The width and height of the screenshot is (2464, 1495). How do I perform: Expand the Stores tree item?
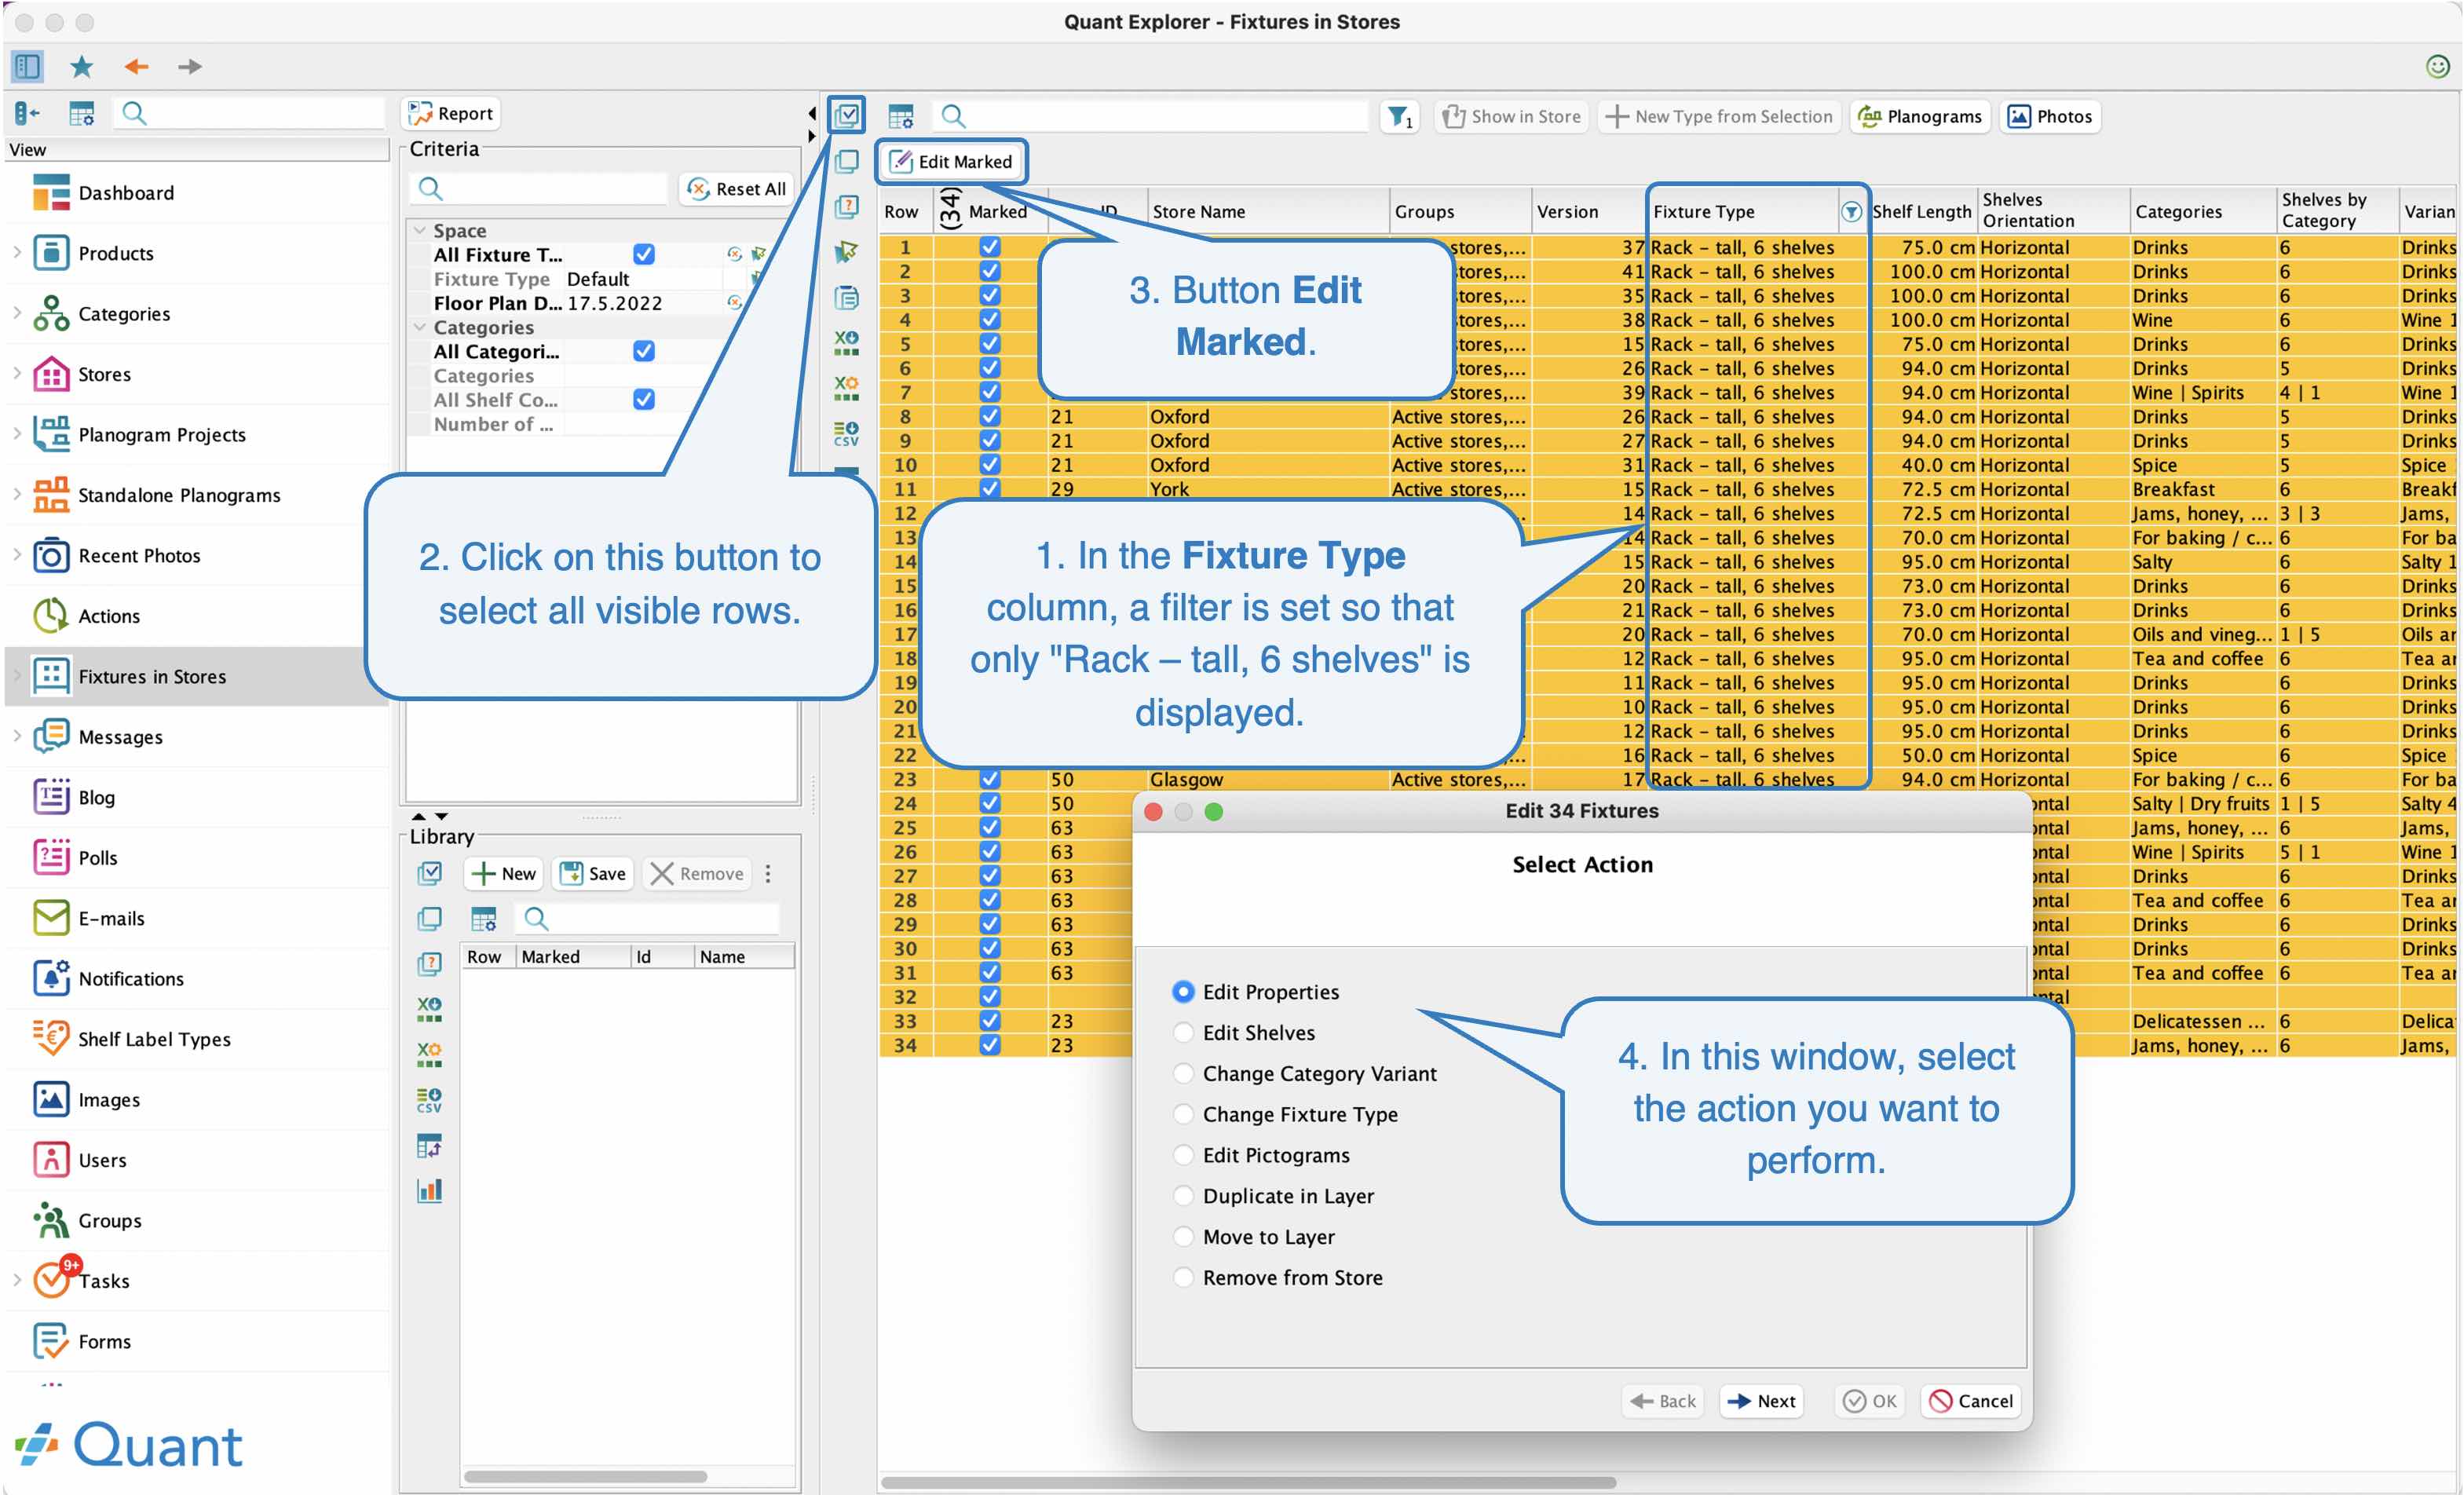point(17,373)
